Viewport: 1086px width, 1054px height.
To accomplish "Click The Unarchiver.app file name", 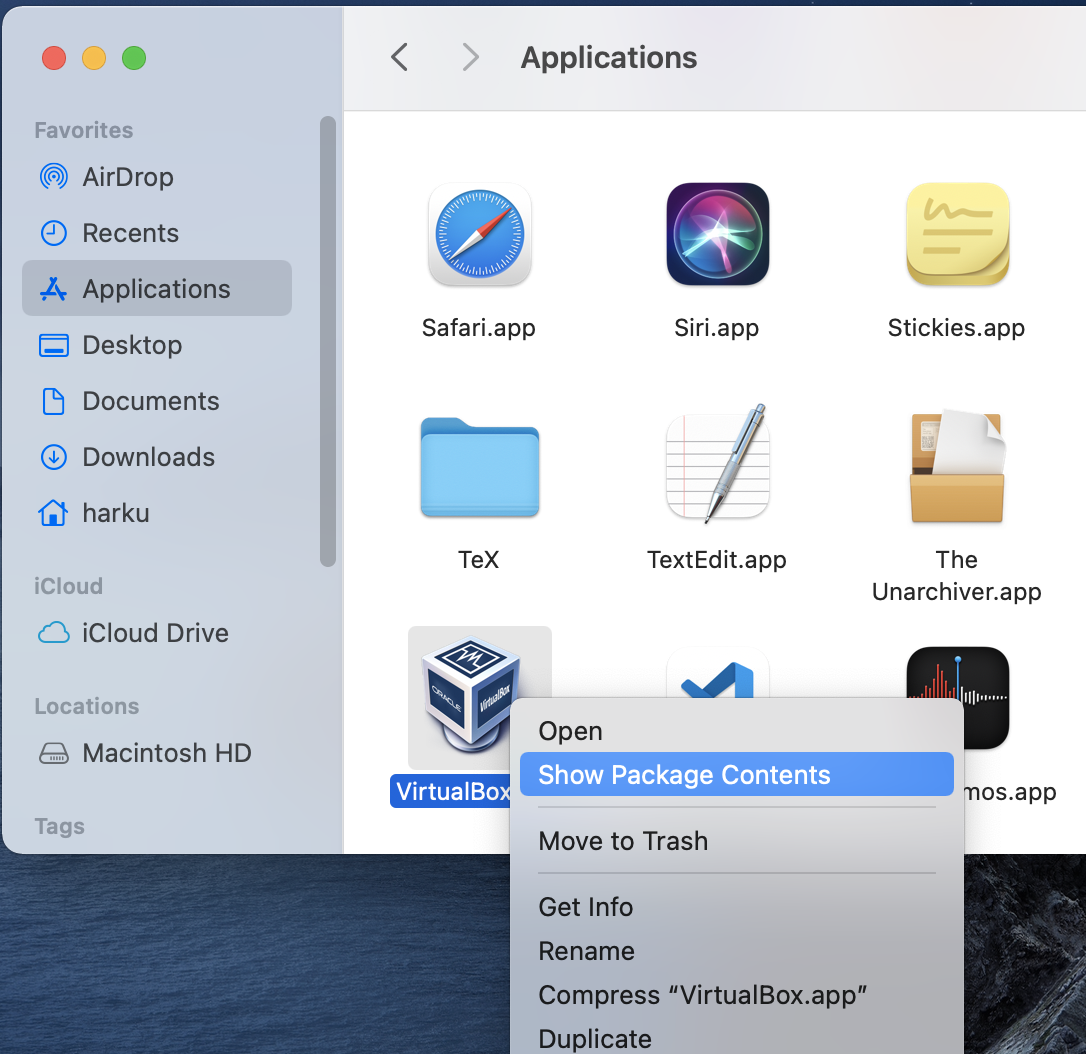I will coord(956,575).
